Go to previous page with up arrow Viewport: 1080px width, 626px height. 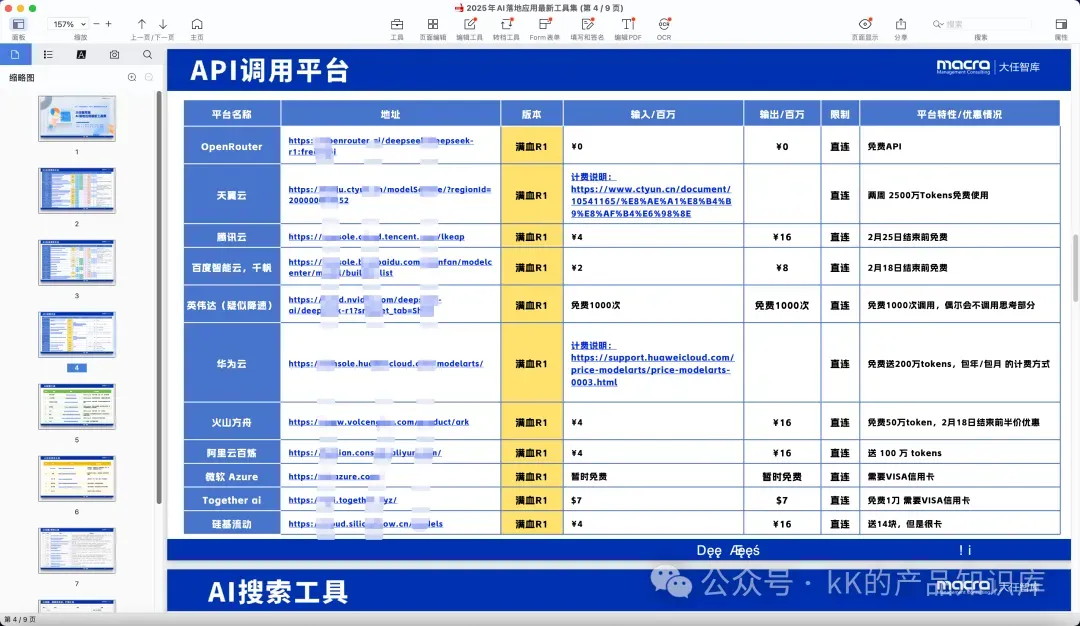pos(141,24)
